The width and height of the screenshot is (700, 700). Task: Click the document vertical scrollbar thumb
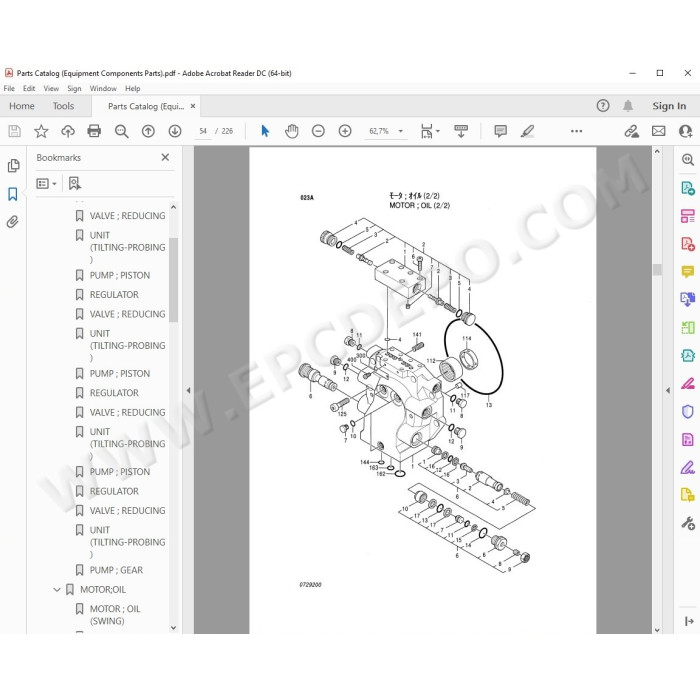click(x=657, y=270)
